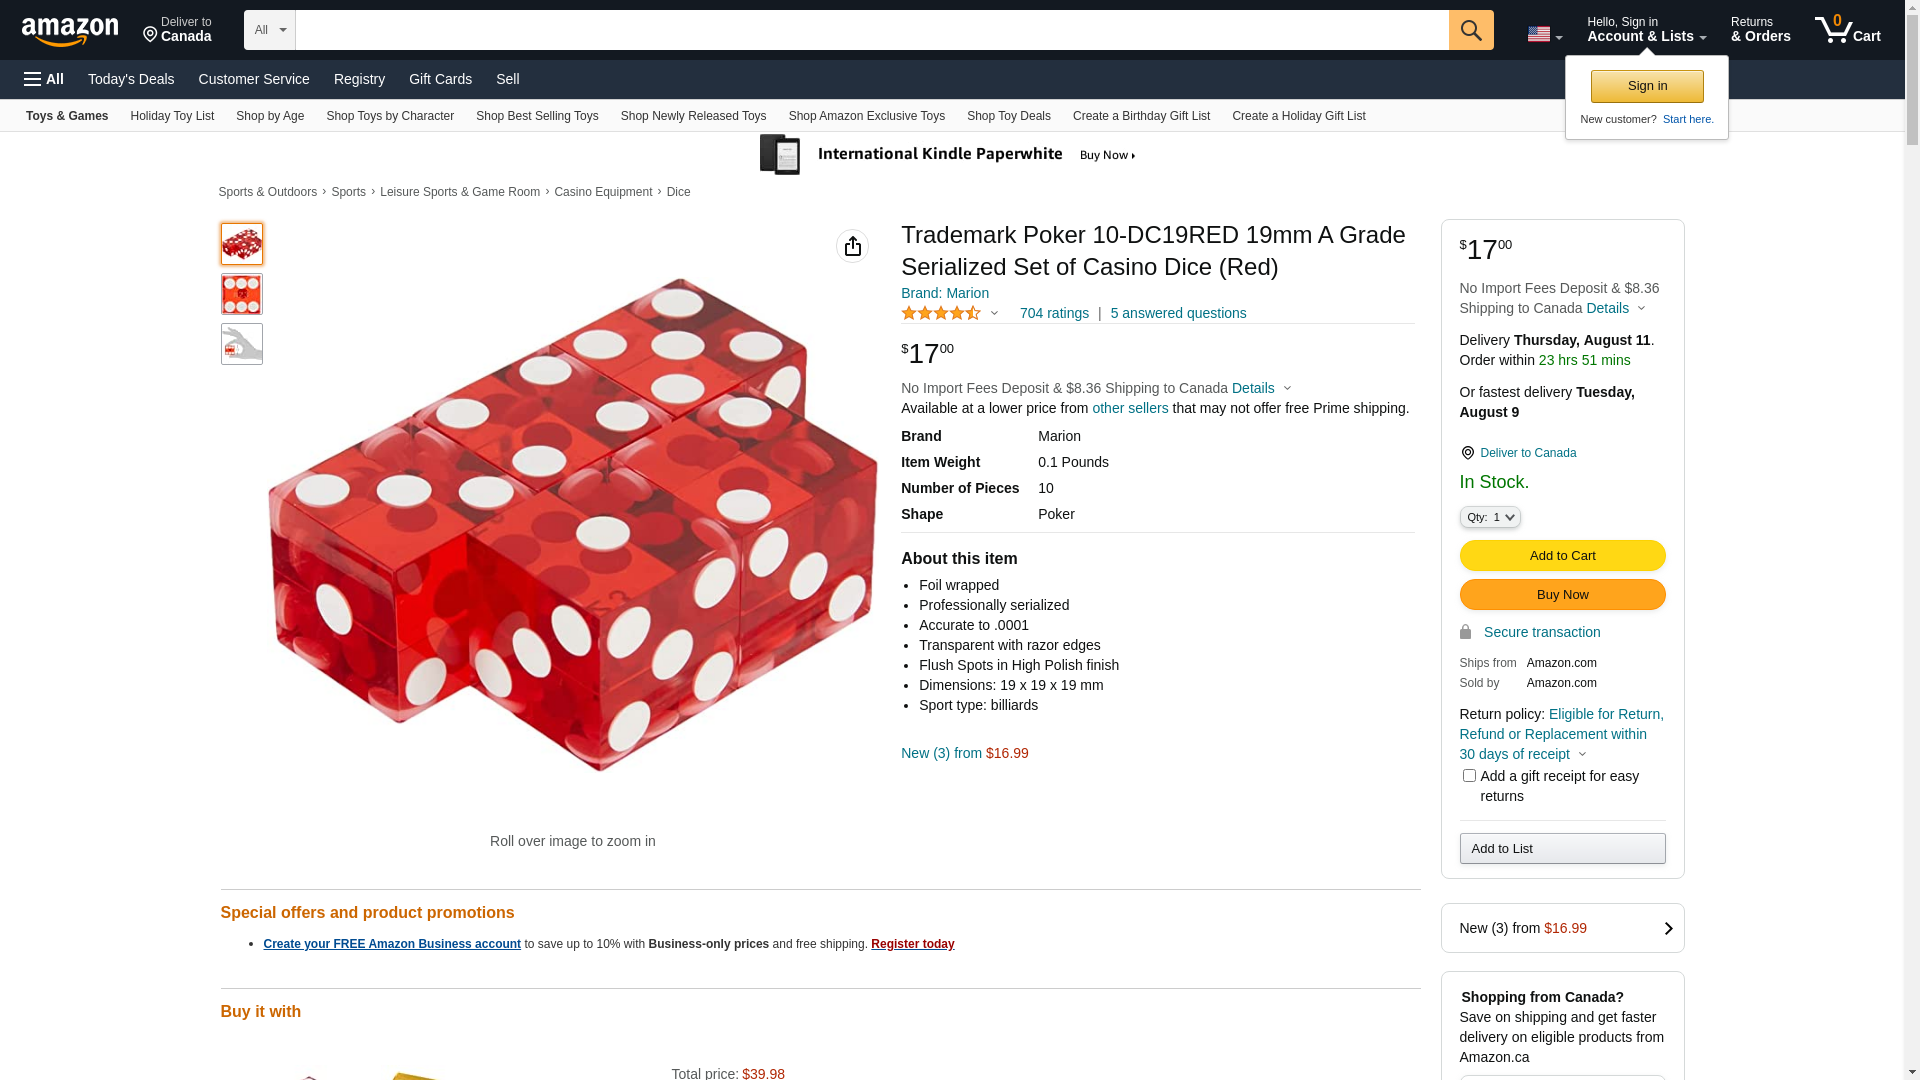Expand New (3) from $16.99 offers

point(1562,928)
